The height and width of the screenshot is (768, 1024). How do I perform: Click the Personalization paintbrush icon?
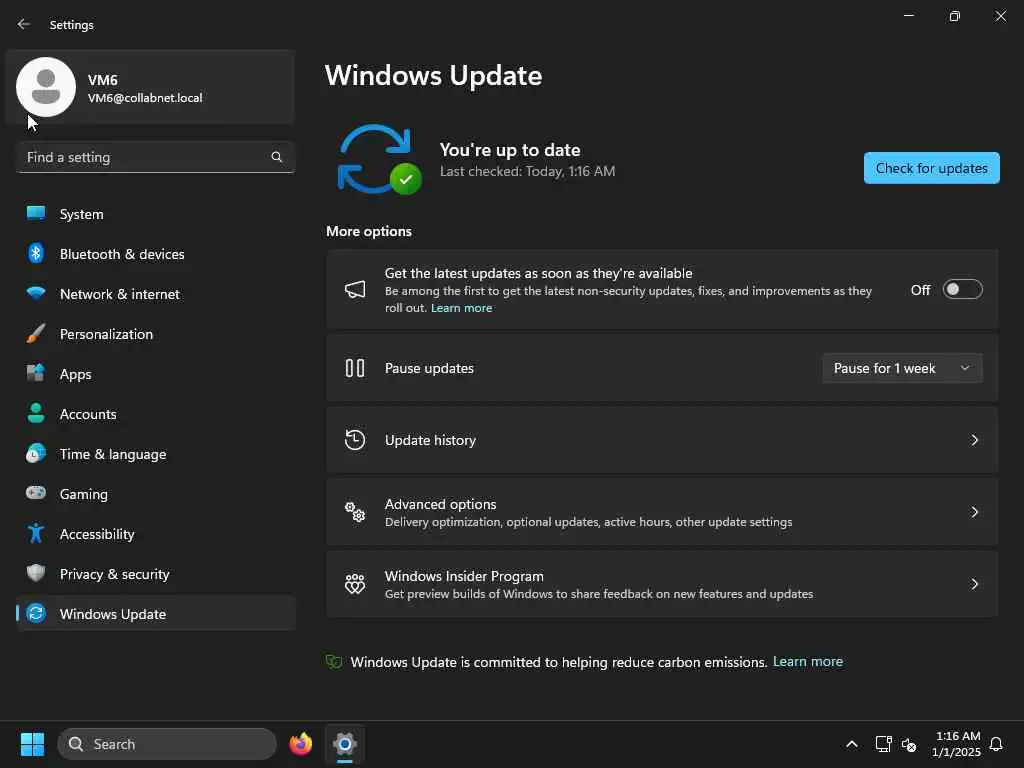(x=36, y=334)
